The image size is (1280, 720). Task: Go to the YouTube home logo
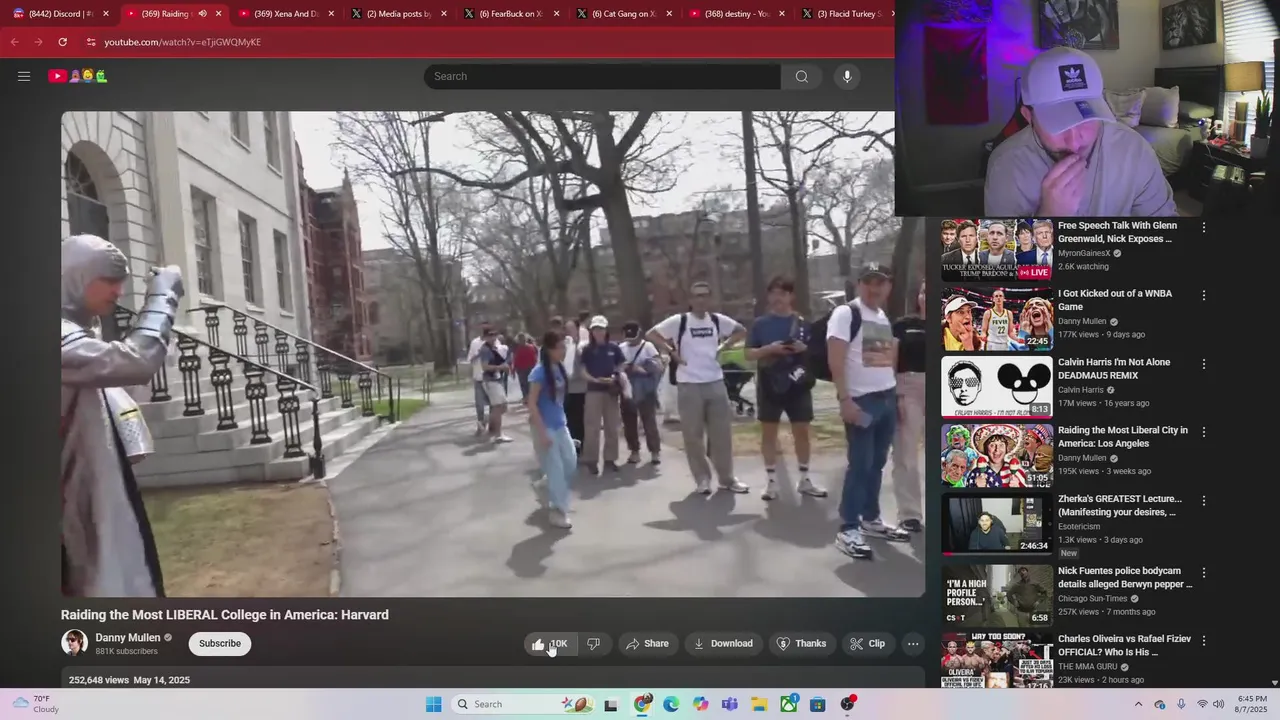coord(78,76)
